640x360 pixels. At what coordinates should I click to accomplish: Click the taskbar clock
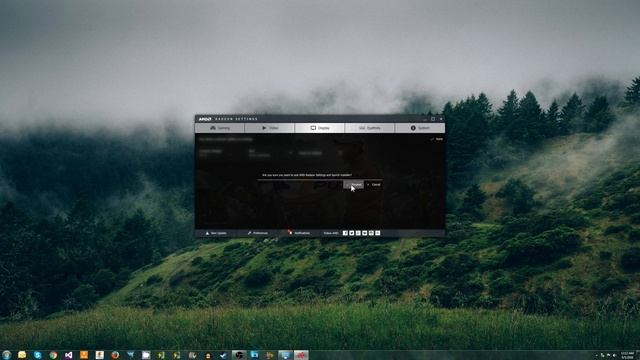pos(627,355)
